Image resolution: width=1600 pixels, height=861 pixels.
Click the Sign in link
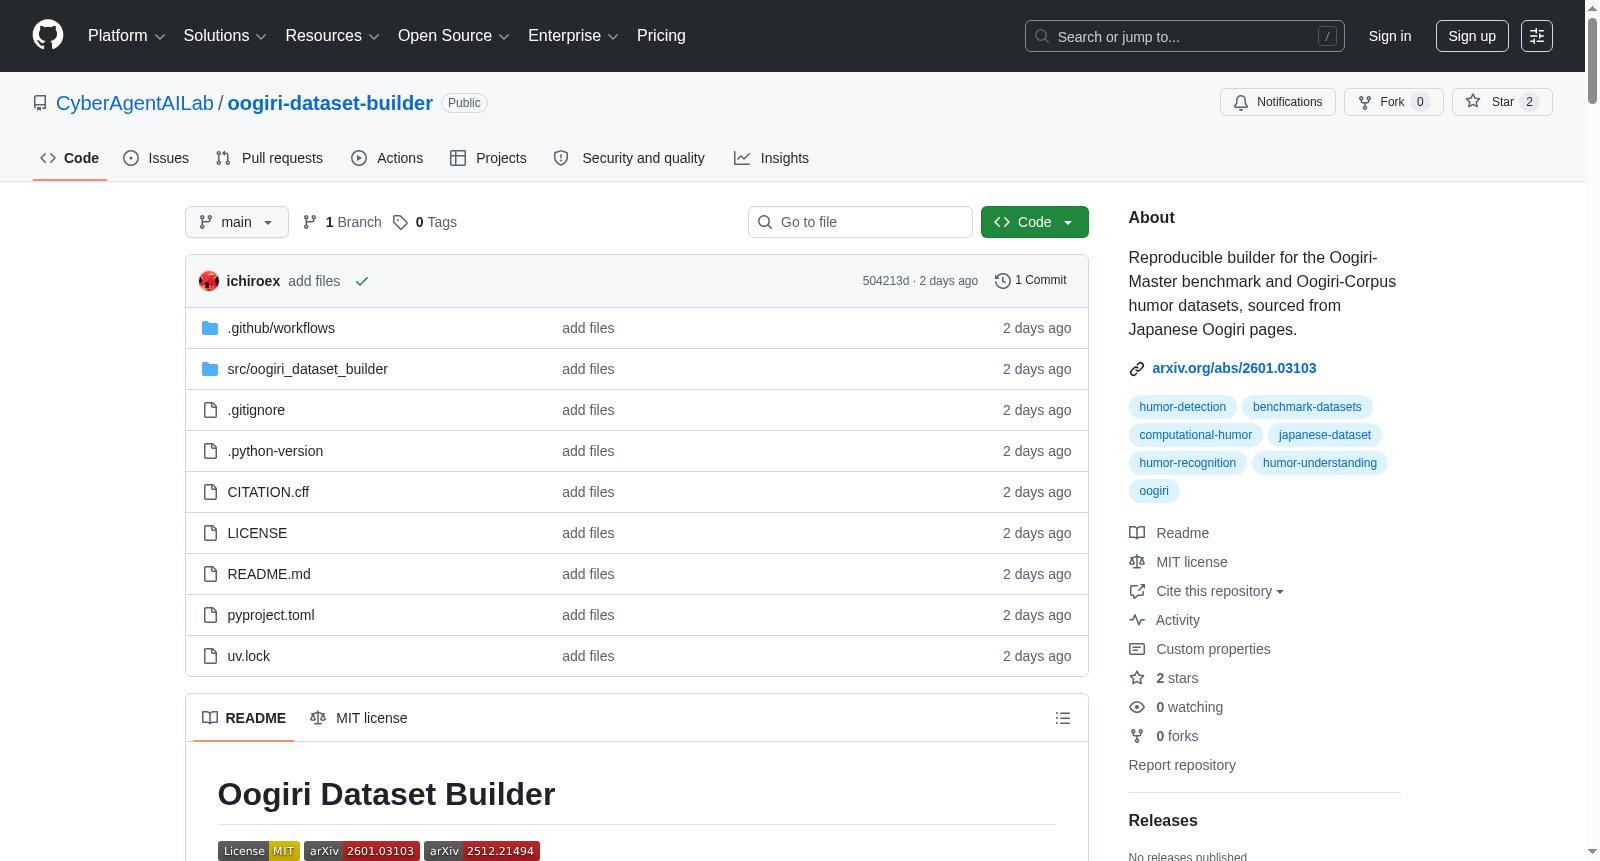point(1390,36)
